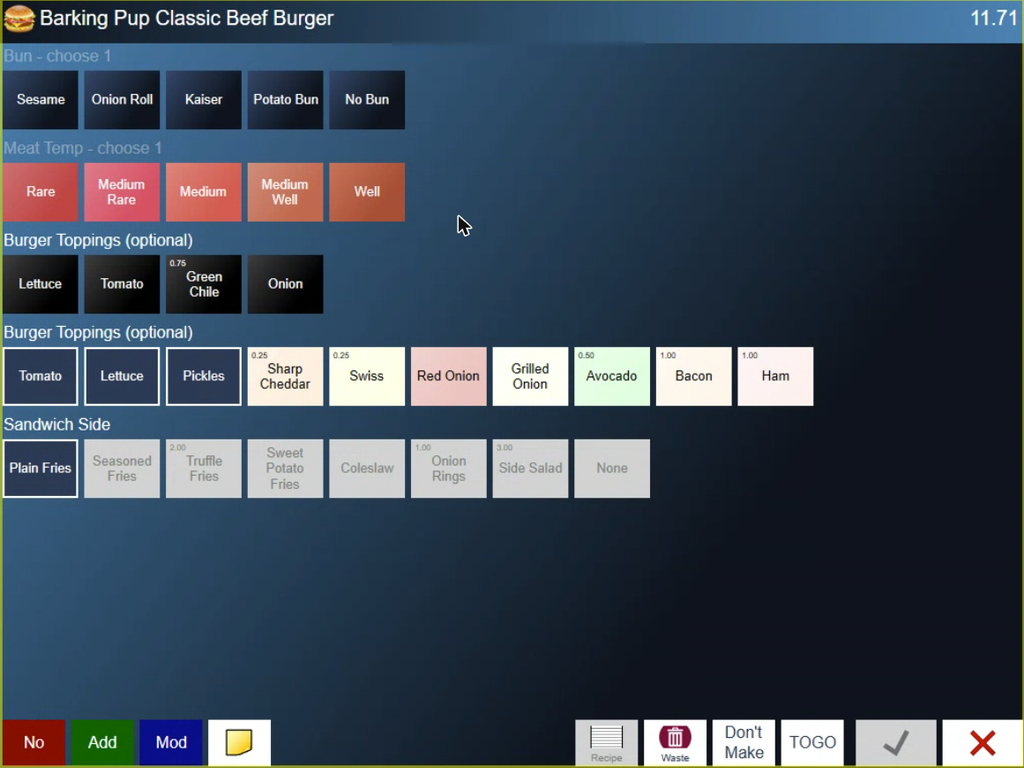Set meat temp to Medium Rare
The width and height of the screenshot is (1024, 768).
tap(122, 192)
